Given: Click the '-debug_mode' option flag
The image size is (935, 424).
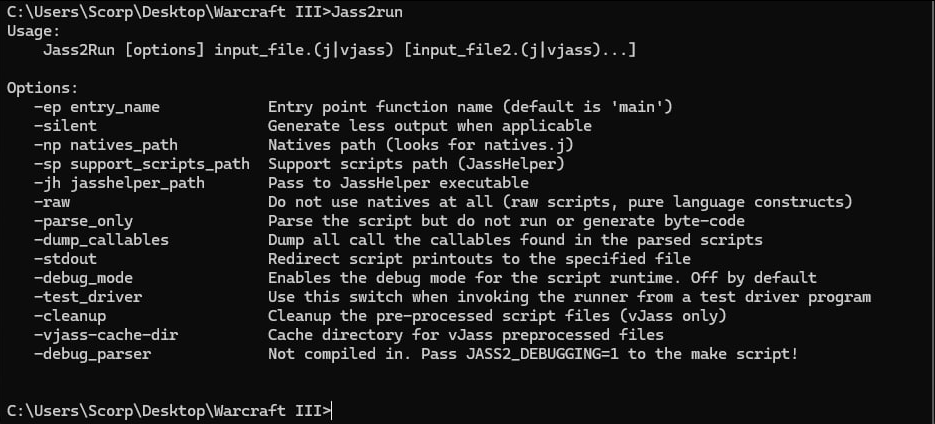Looking at the screenshot, I should tap(83, 278).
